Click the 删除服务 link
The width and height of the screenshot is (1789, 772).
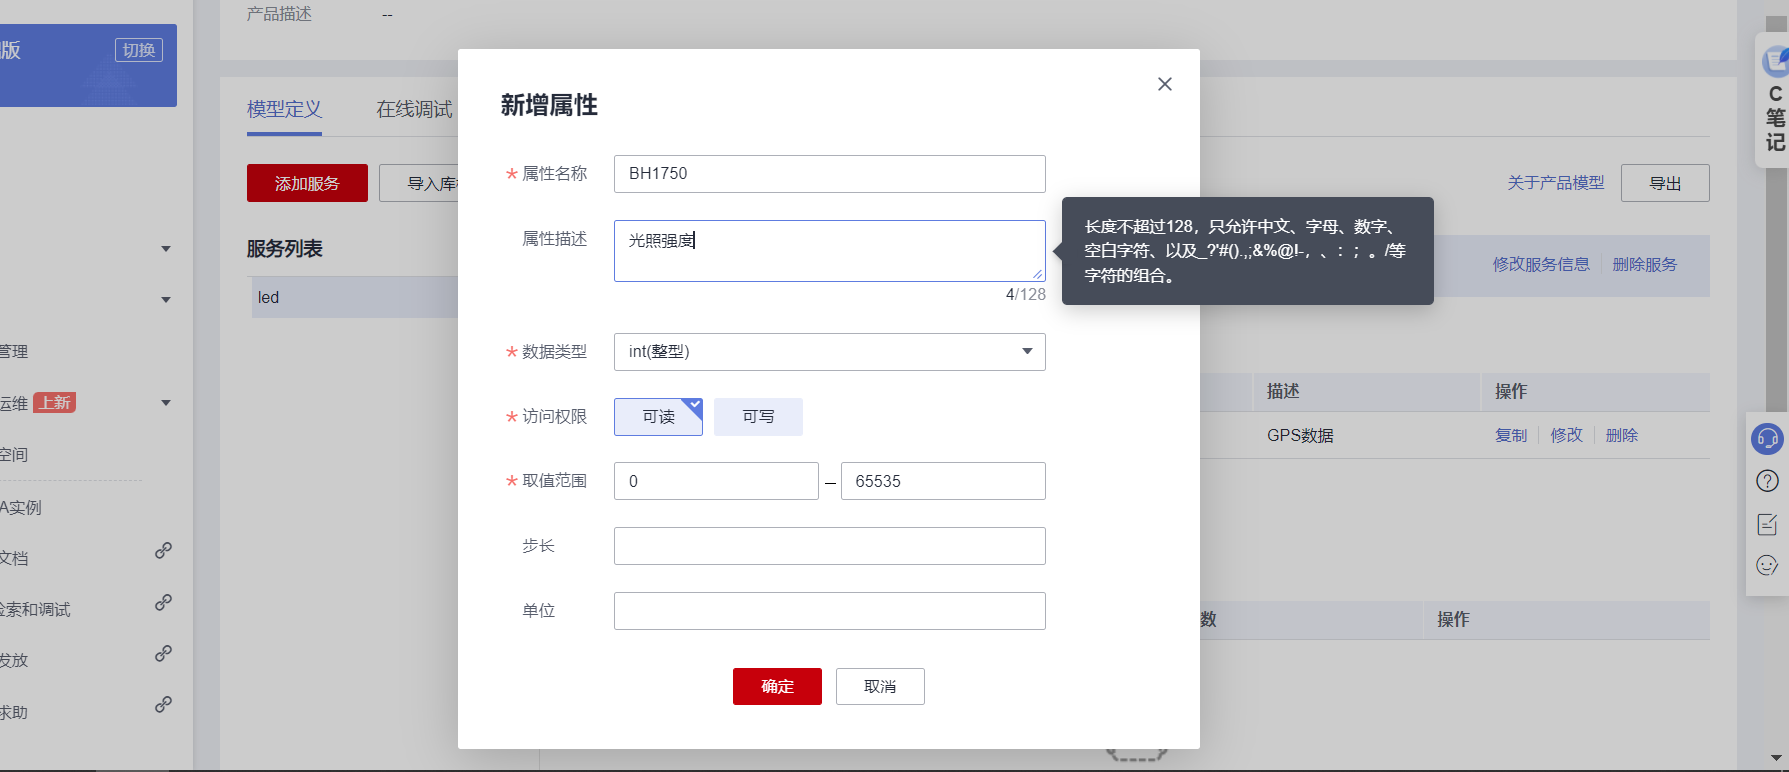click(x=1645, y=265)
